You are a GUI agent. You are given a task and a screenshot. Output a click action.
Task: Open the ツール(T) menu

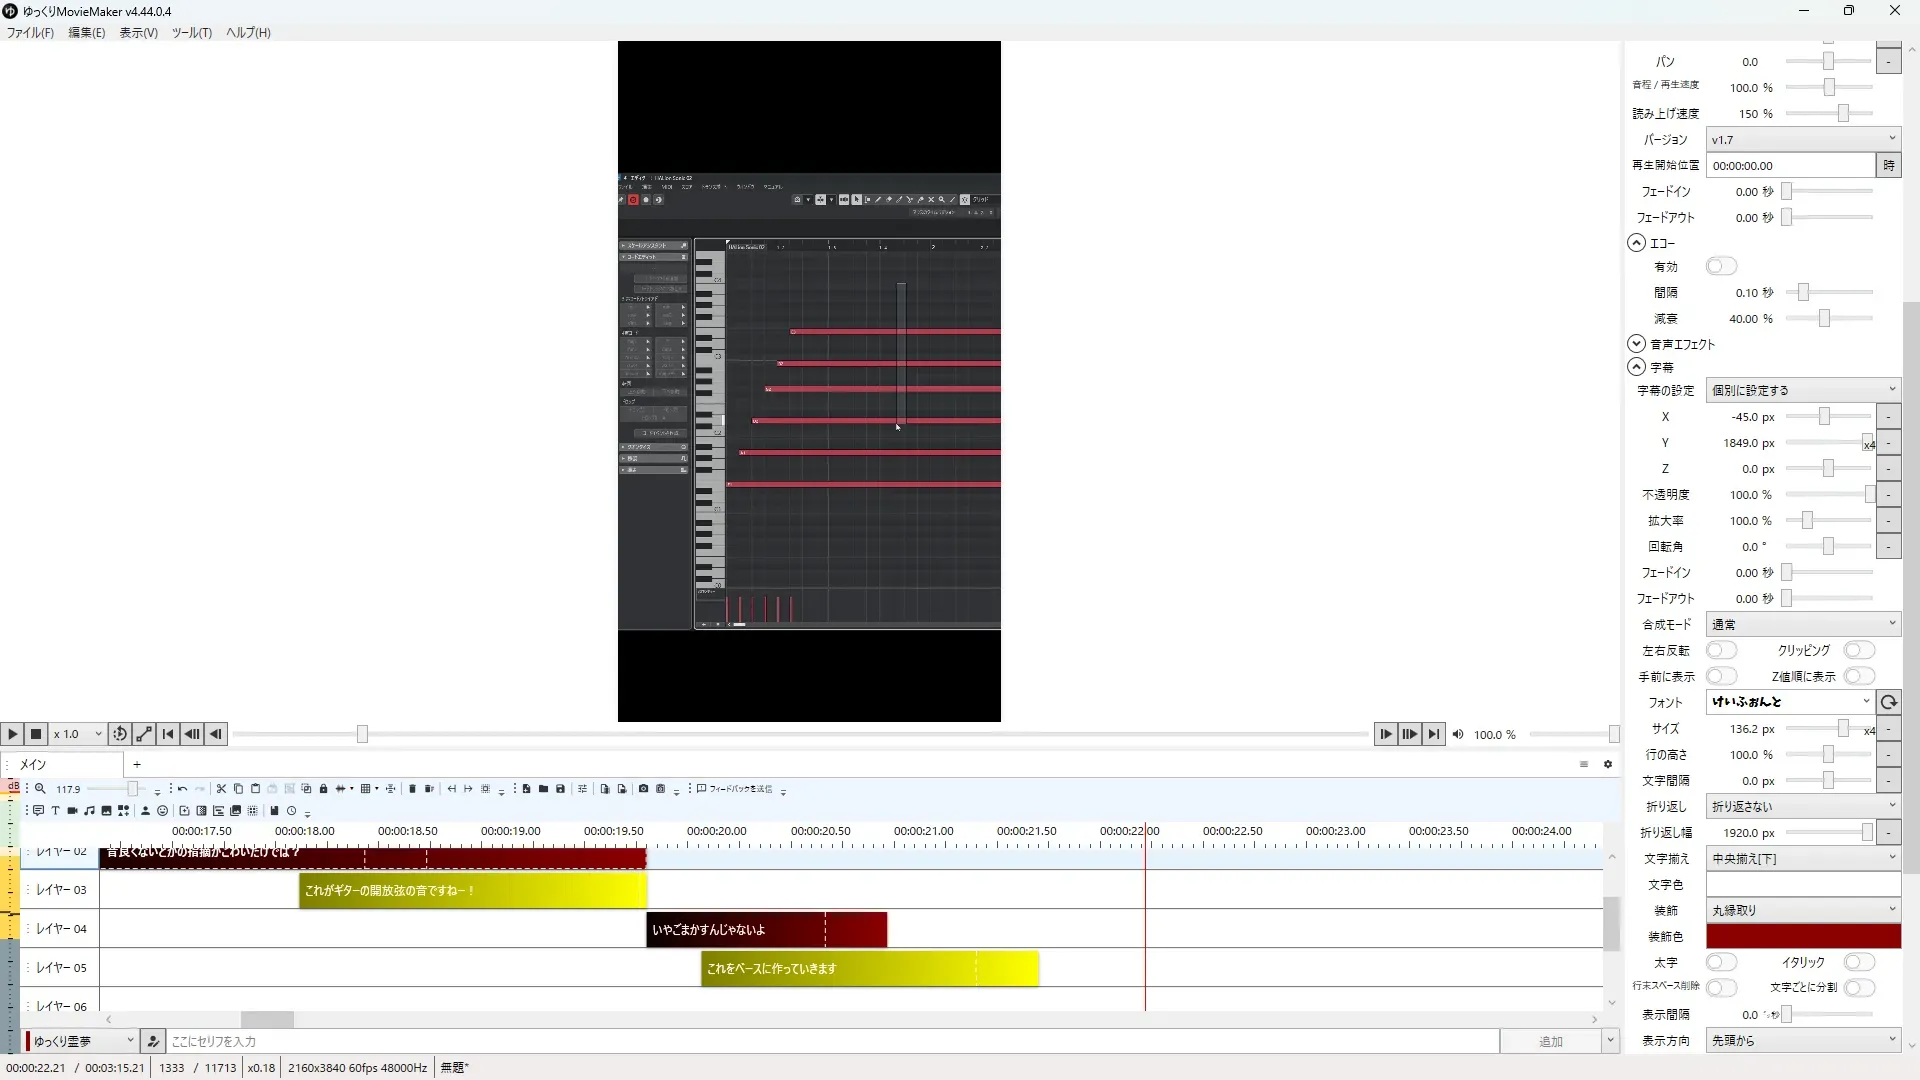[x=191, y=32]
